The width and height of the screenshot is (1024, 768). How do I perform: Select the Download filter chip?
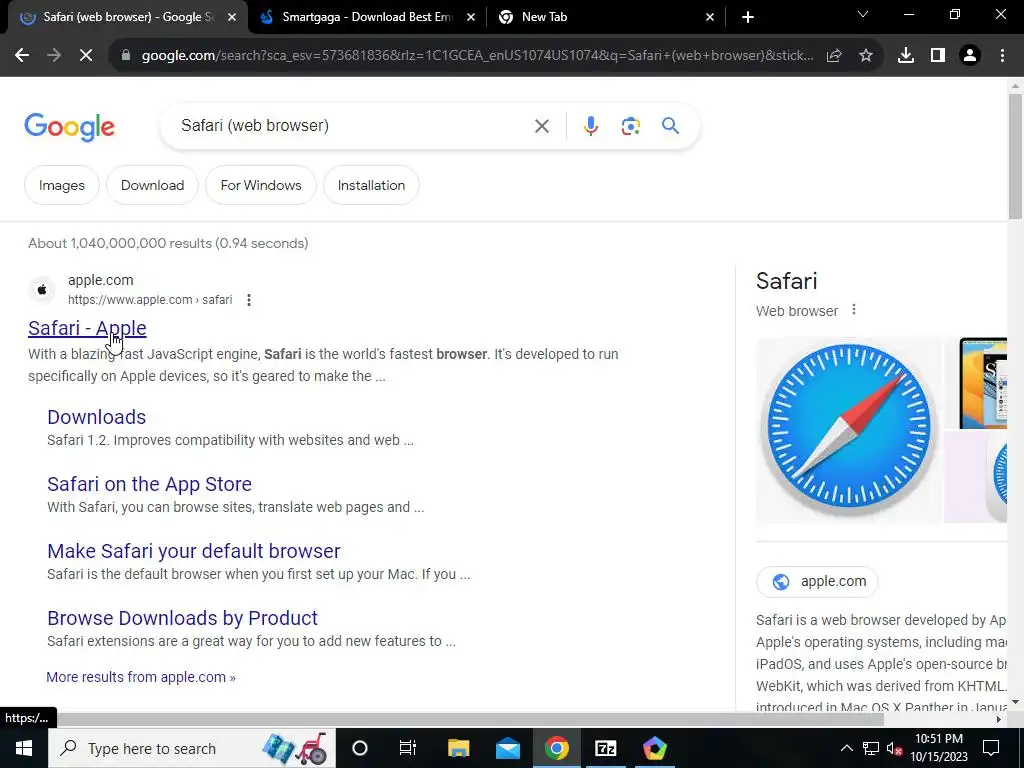[152, 185]
